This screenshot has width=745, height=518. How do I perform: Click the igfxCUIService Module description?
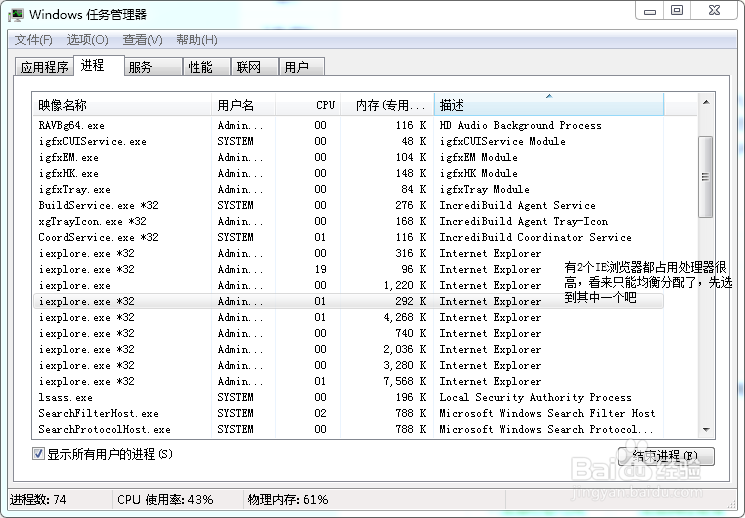[x=503, y=142]
